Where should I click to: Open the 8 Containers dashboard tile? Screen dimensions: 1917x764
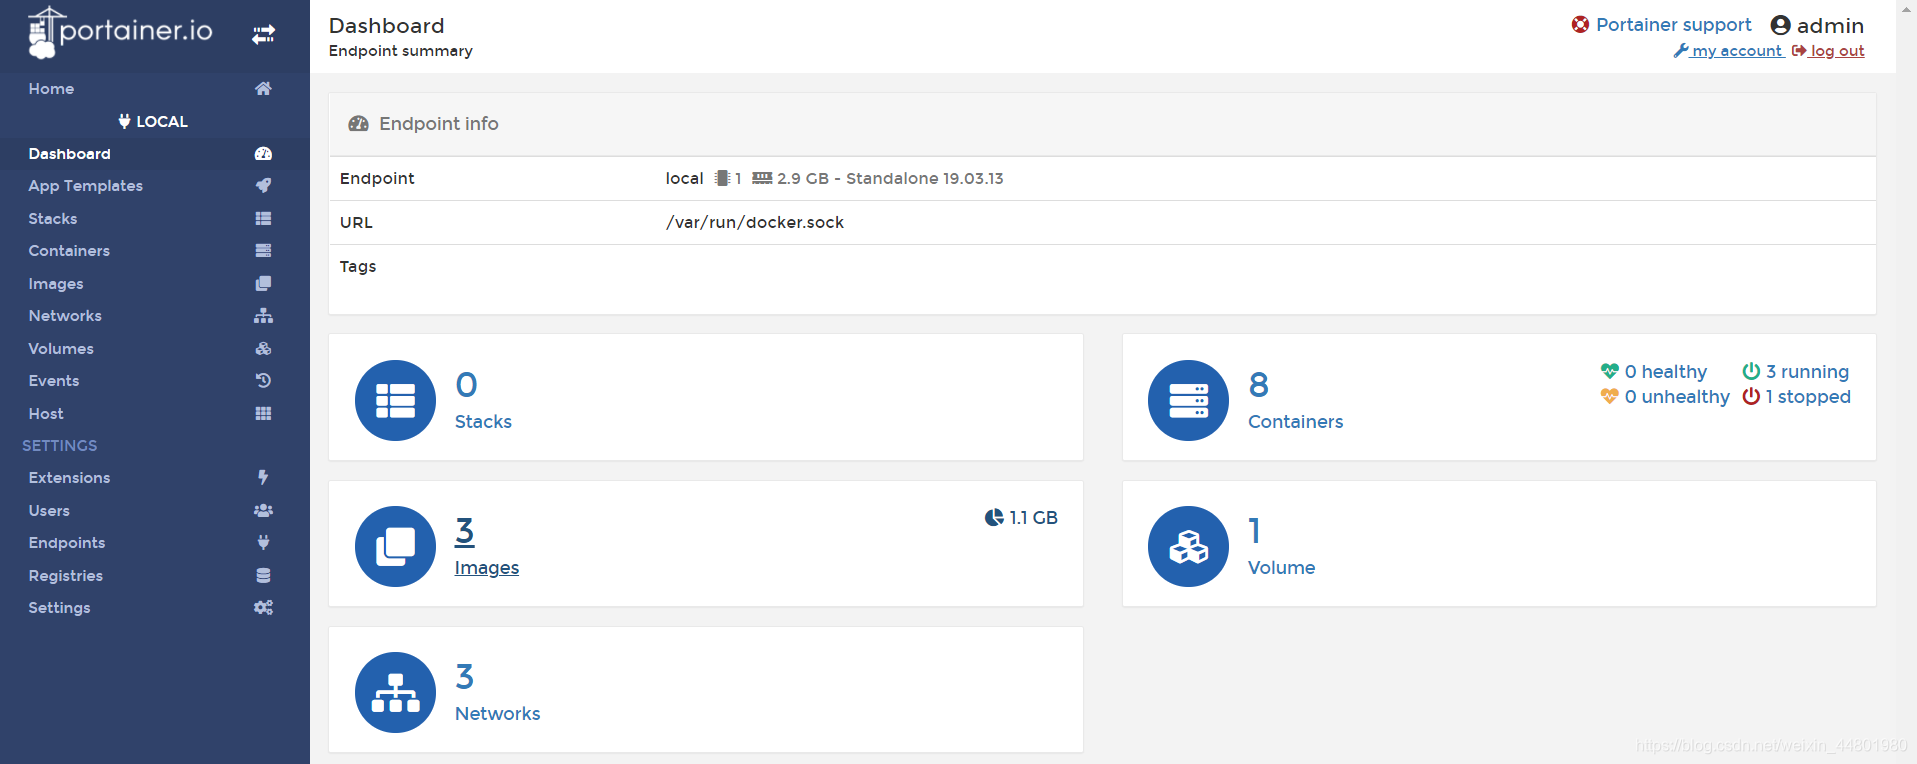pyautogui.click(x=1499, y=397)
